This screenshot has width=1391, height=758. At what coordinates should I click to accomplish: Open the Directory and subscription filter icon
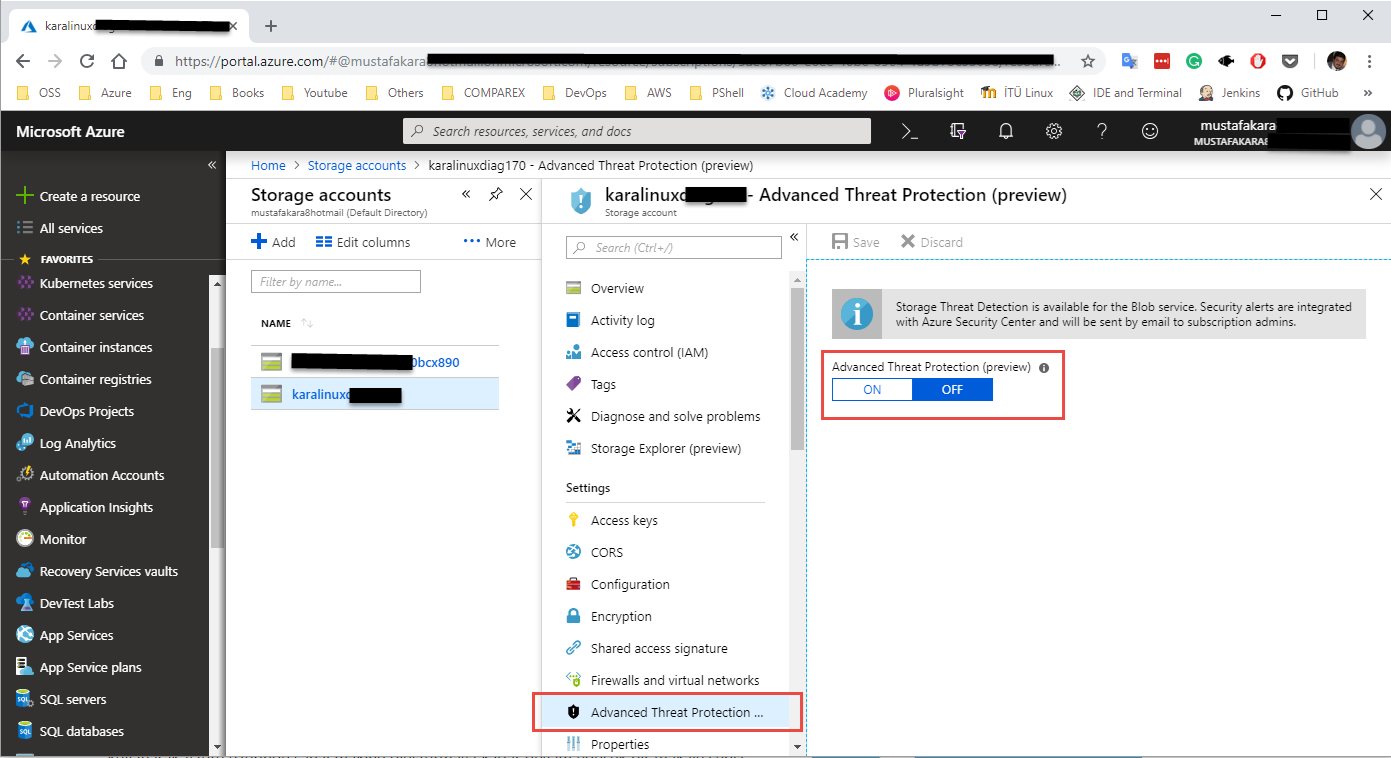(957, 131)
